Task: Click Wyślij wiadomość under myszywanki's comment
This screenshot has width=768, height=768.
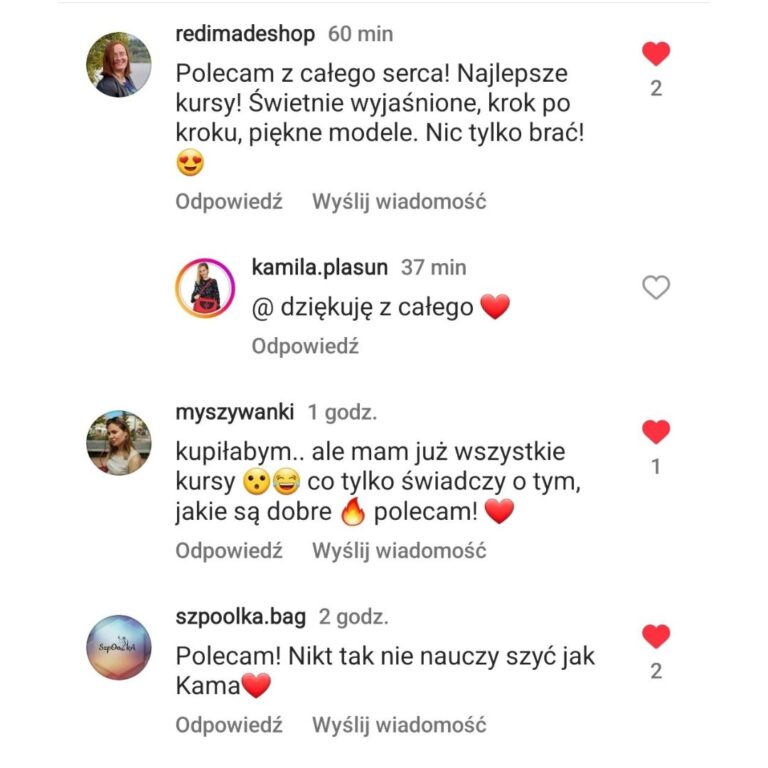Action: [x=399, y=551]
